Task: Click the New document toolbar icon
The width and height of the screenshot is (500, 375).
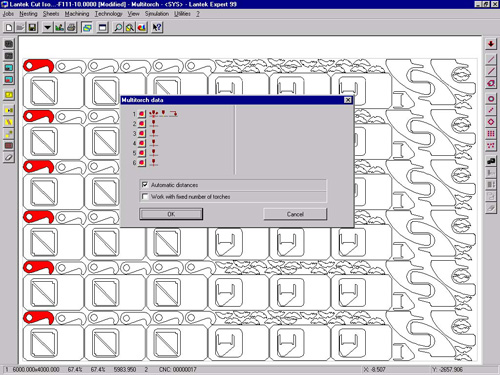Action: pos(9,27)
